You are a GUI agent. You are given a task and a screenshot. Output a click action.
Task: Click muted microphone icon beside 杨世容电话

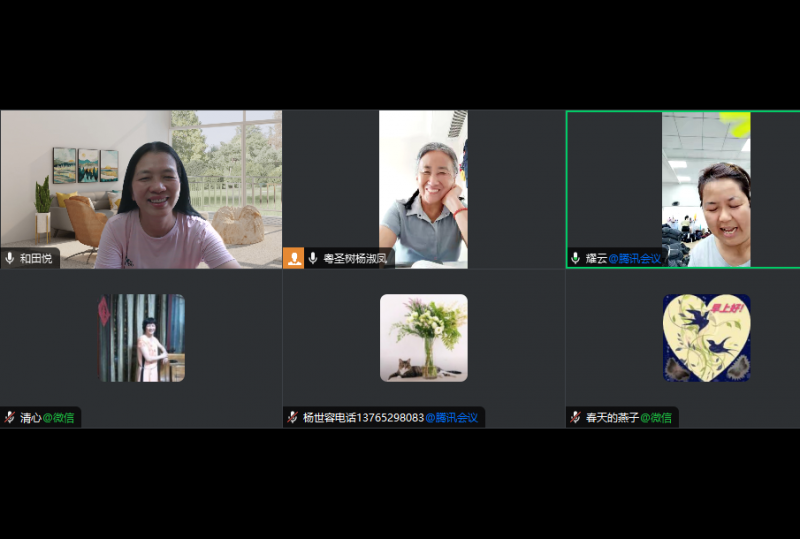coord(293,417)
